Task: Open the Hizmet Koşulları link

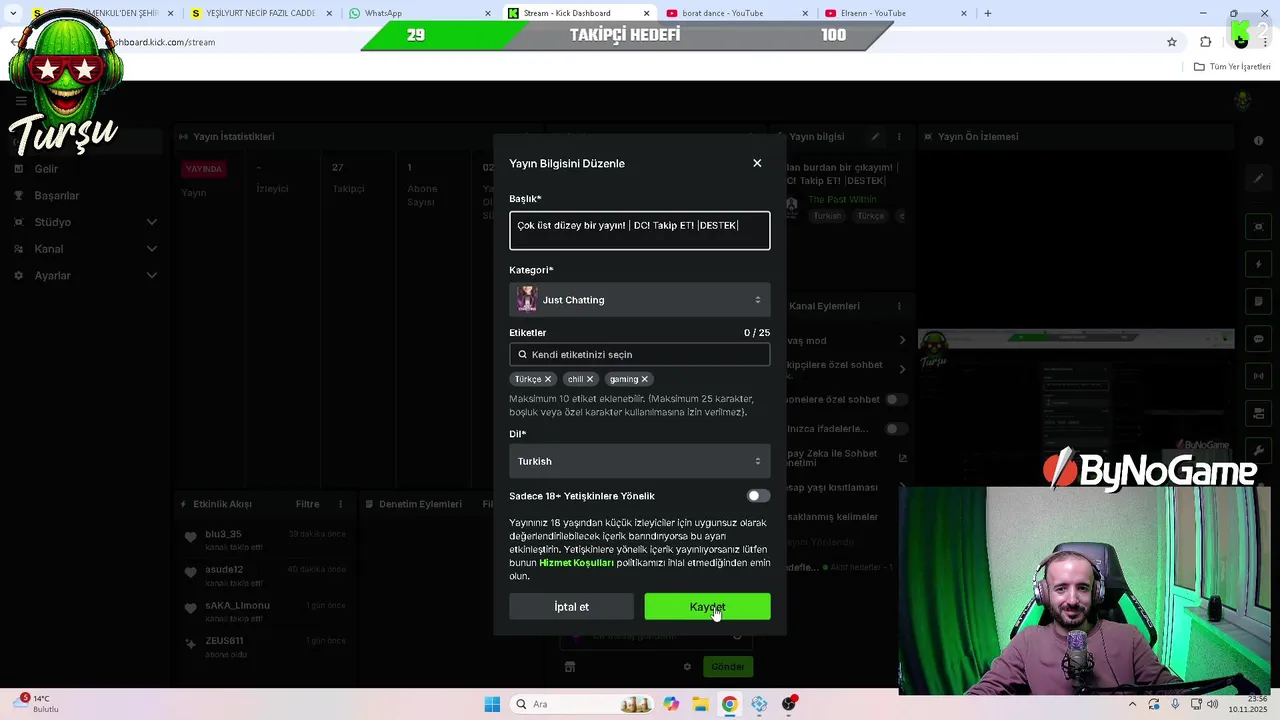Action: [x=576, y=563]
